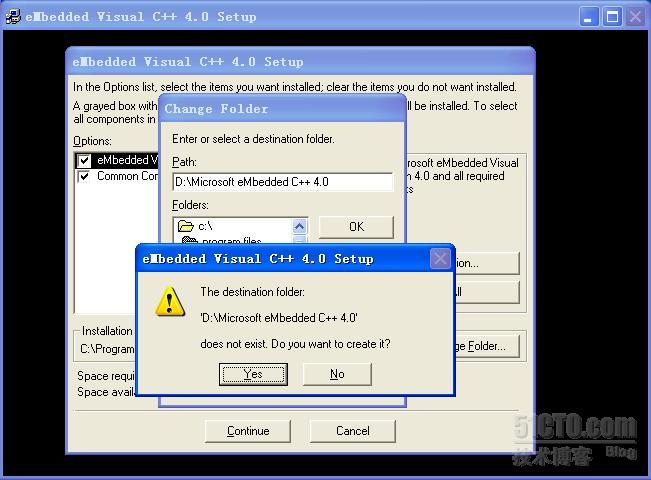The height and width of the screenshot is (480, 651).
Task: Click Yes to create the destination folder
Action: pyautogui.click(x=253, y=374)
